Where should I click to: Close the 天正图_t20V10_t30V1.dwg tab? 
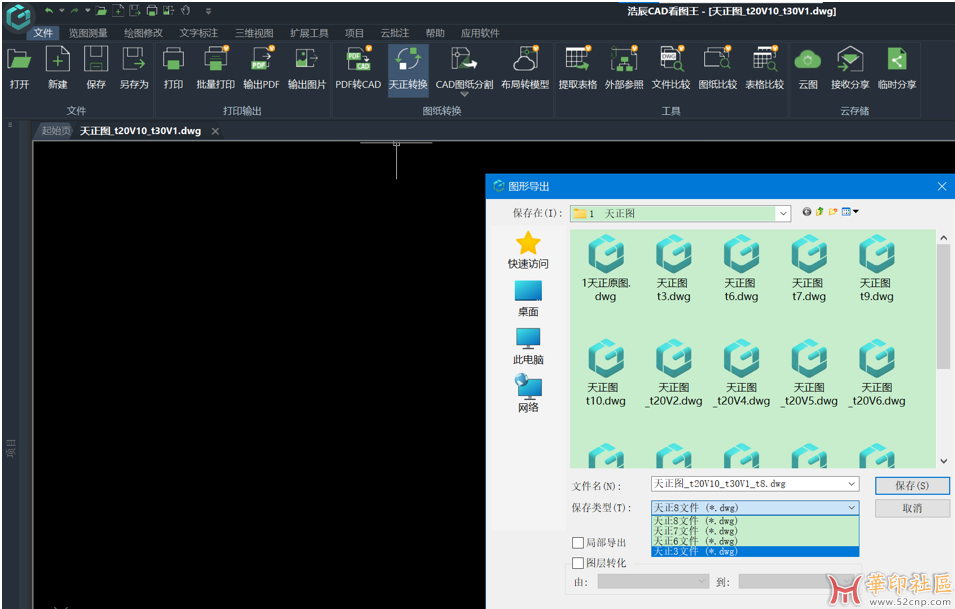215,131
